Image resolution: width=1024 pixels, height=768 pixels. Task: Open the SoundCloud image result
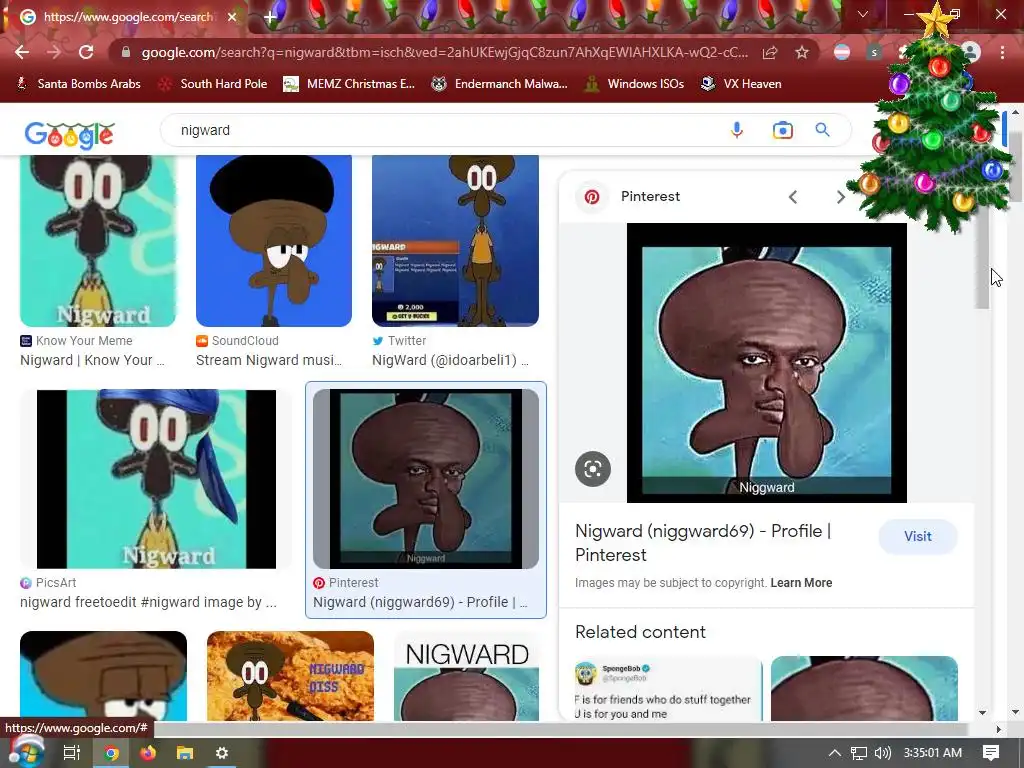[x=274, y=240]
